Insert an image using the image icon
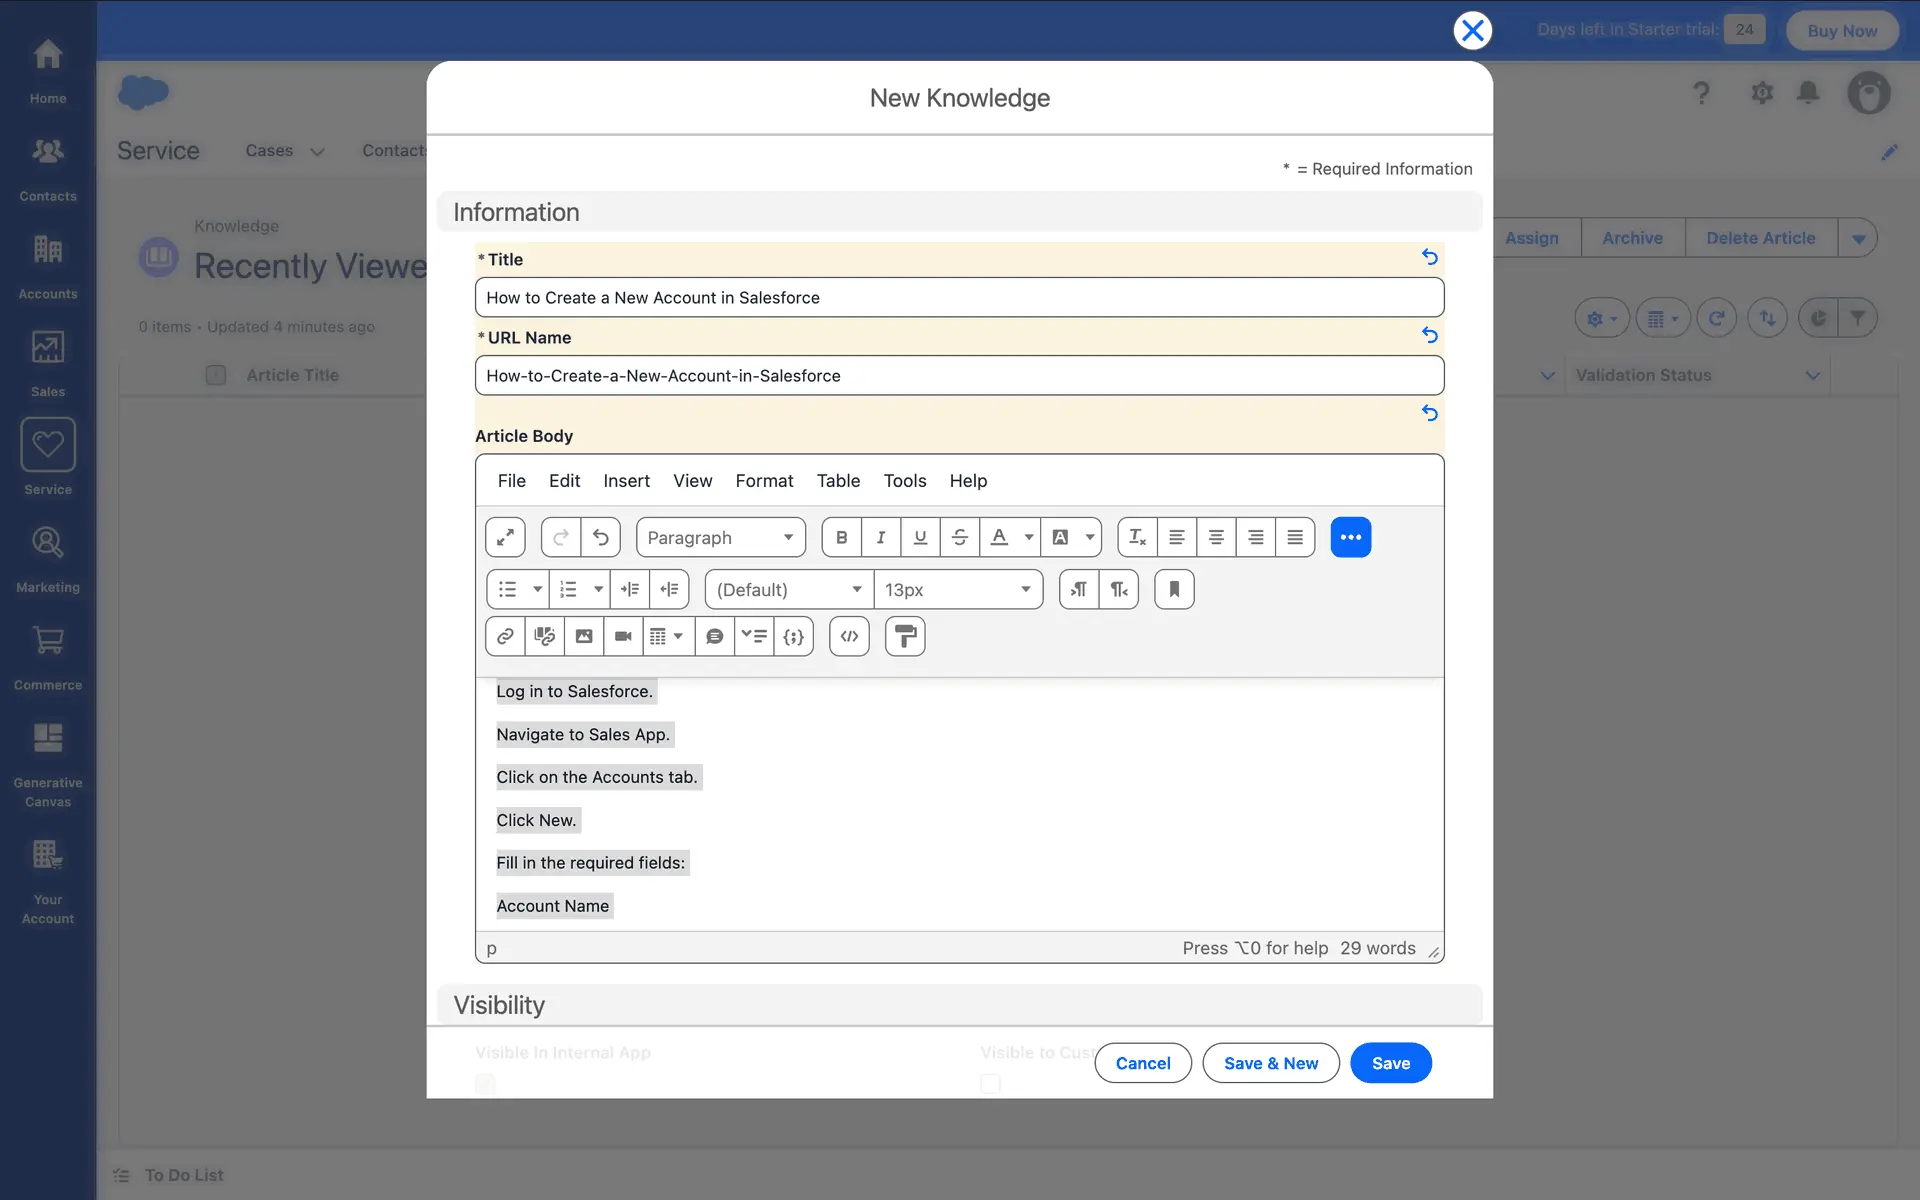 click(x=584, y=636)
